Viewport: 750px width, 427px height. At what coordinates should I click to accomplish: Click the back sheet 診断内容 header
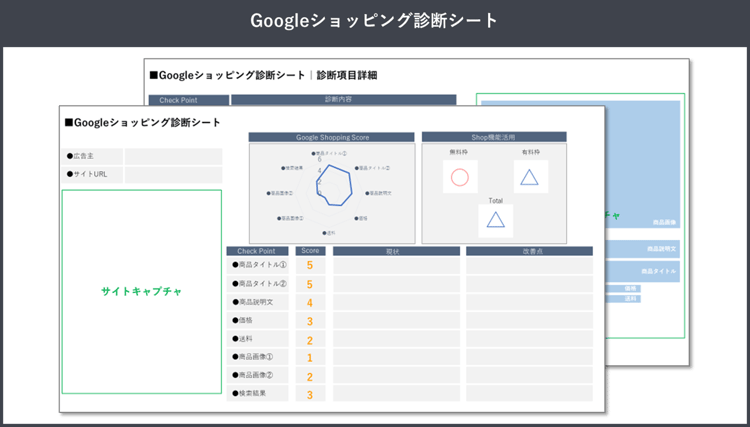pos(343,99)
